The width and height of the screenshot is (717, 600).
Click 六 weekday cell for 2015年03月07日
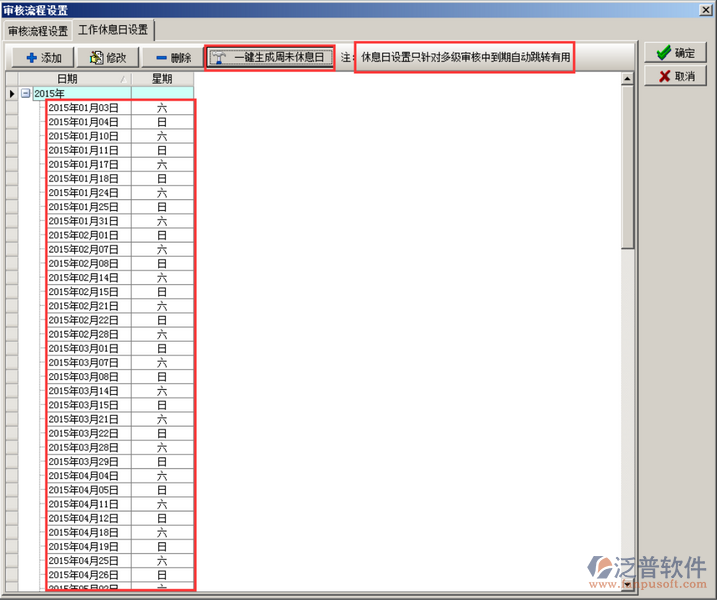(162, 363)
